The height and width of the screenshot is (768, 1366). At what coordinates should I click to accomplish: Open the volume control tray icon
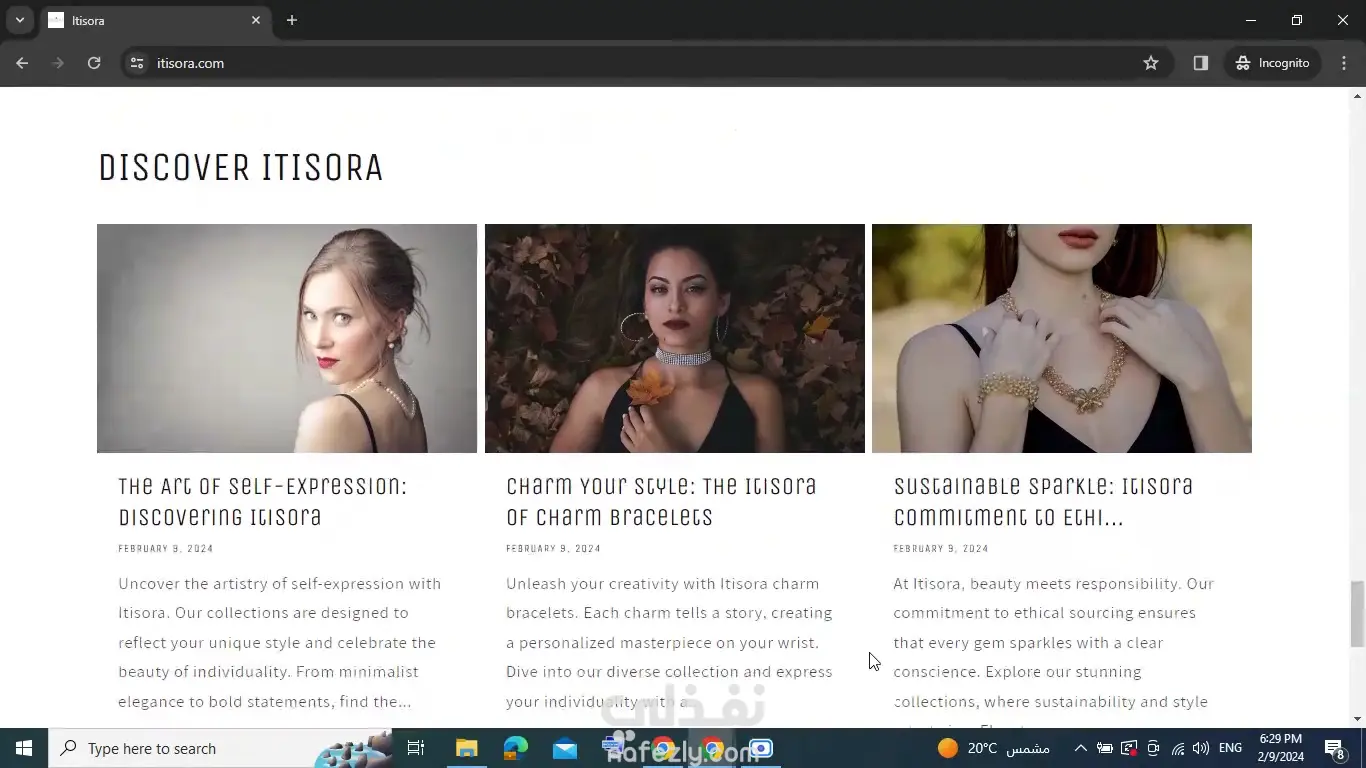(1201, 748)
